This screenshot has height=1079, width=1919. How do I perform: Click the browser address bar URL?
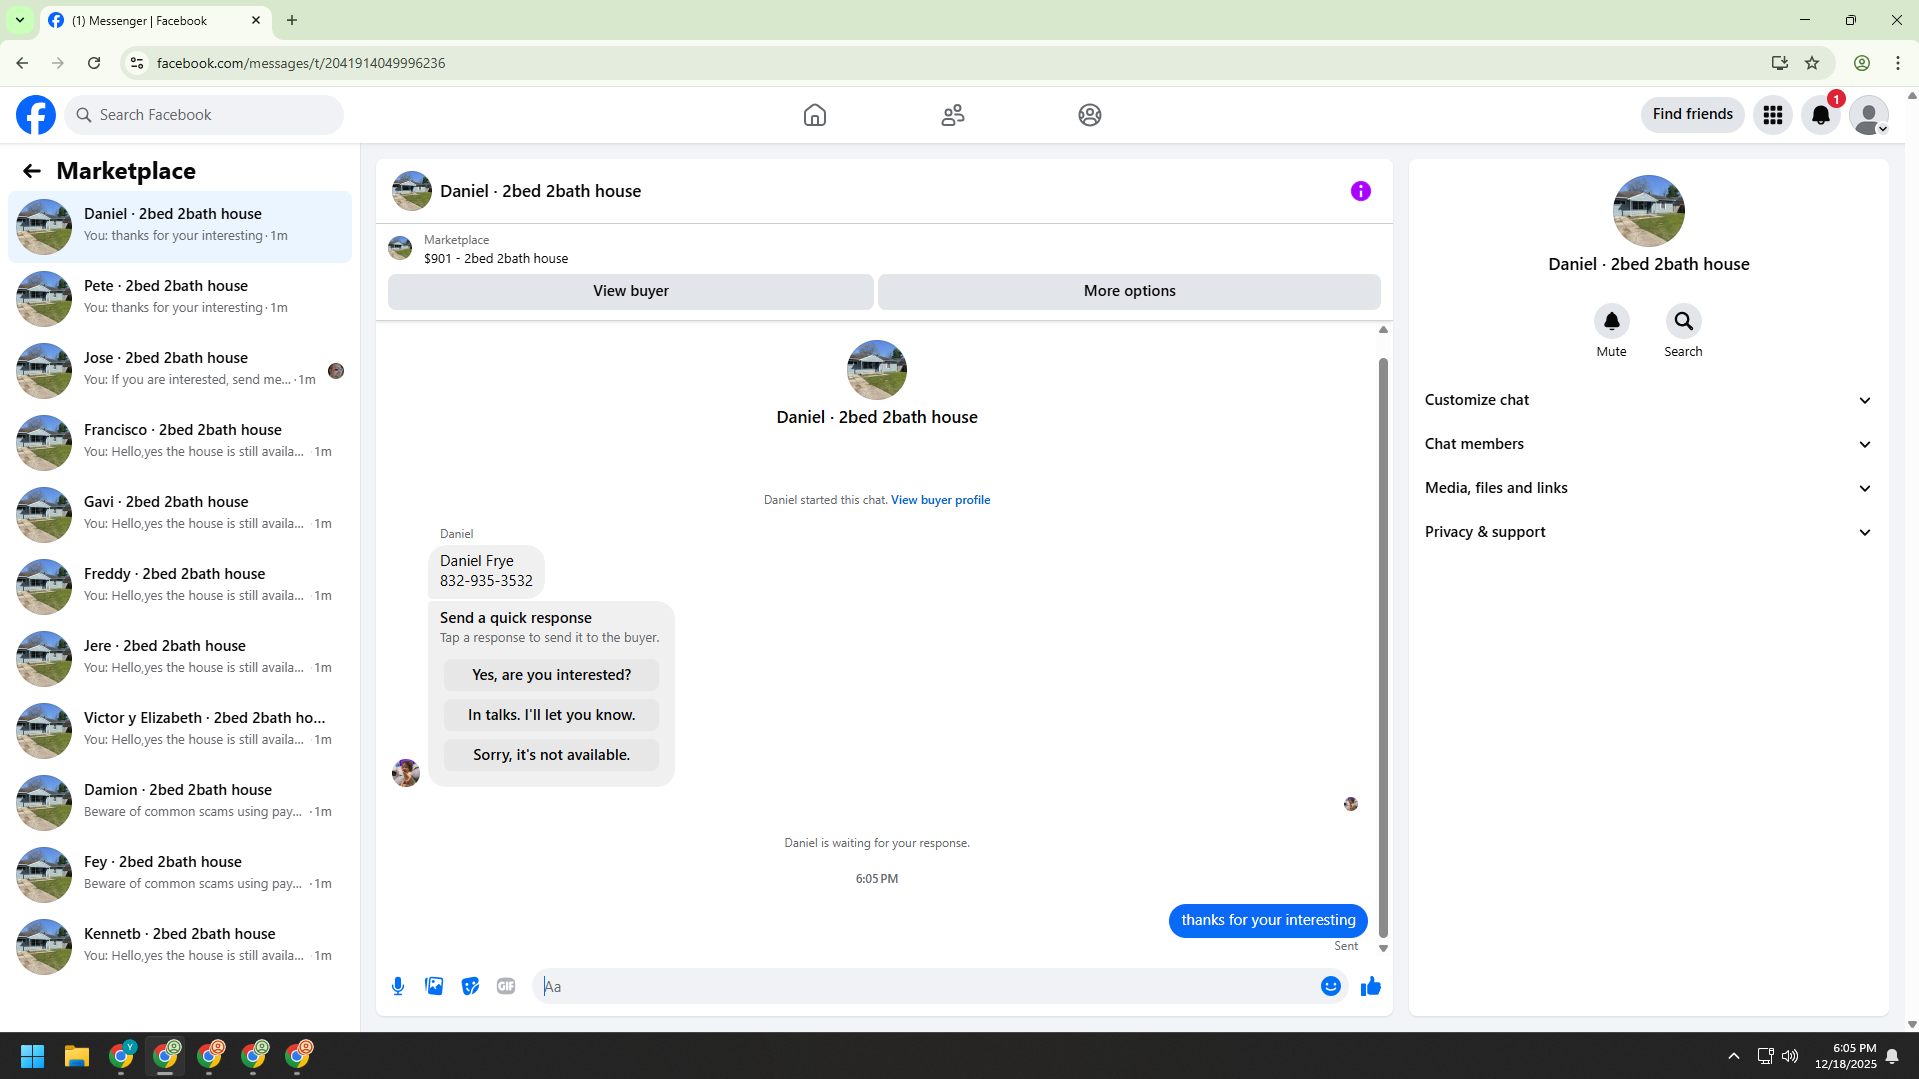[x=301, y=63]
